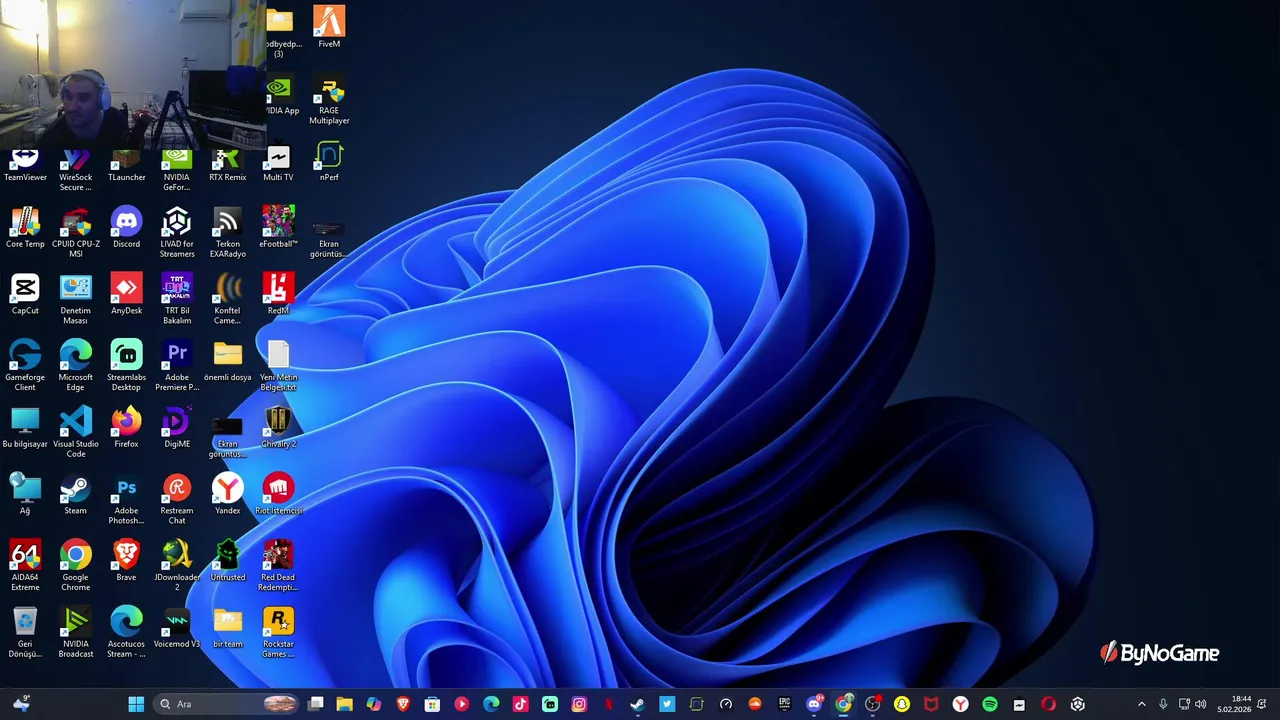This screenshot has width=1280, height=720.
Task: Open the önemli dosya folder
Action: (x=227, y=361)
